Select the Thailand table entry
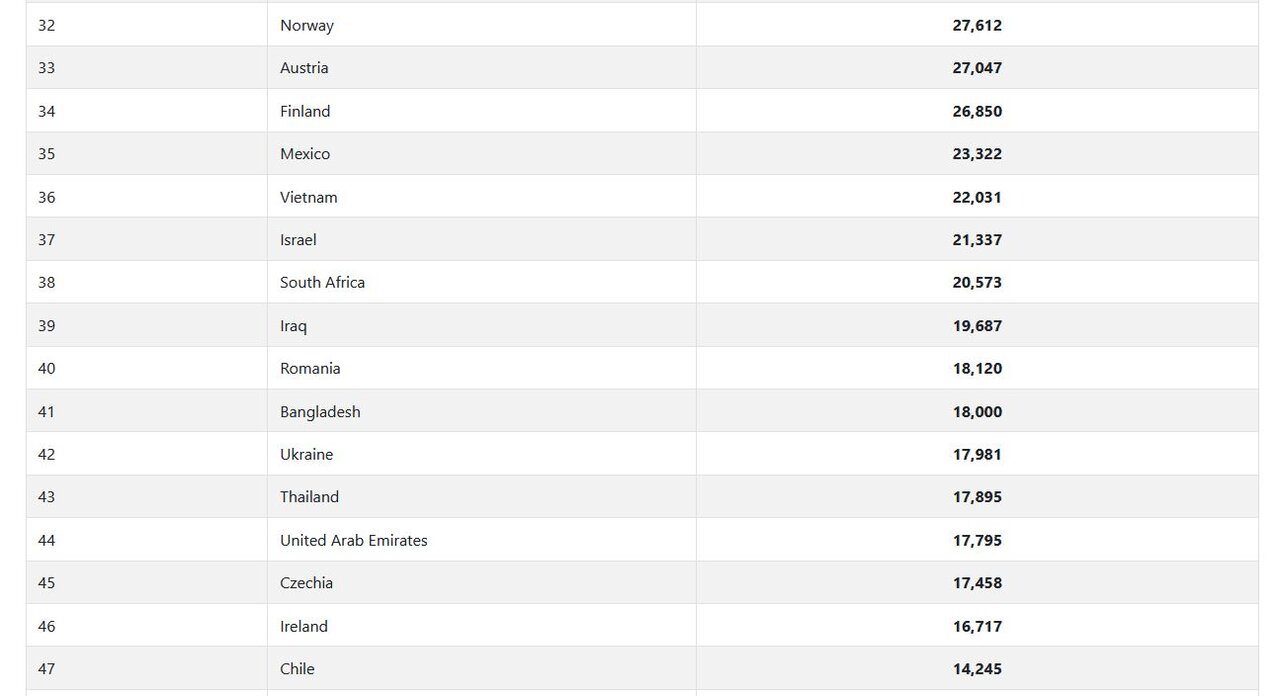This screenshot has width=1280, height=696. [309, 497]
